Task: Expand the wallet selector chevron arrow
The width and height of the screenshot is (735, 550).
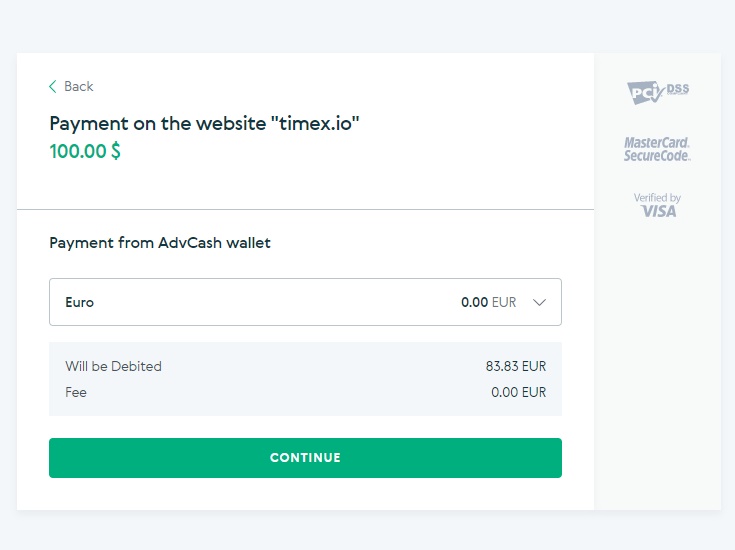Action: click(540, 302)
